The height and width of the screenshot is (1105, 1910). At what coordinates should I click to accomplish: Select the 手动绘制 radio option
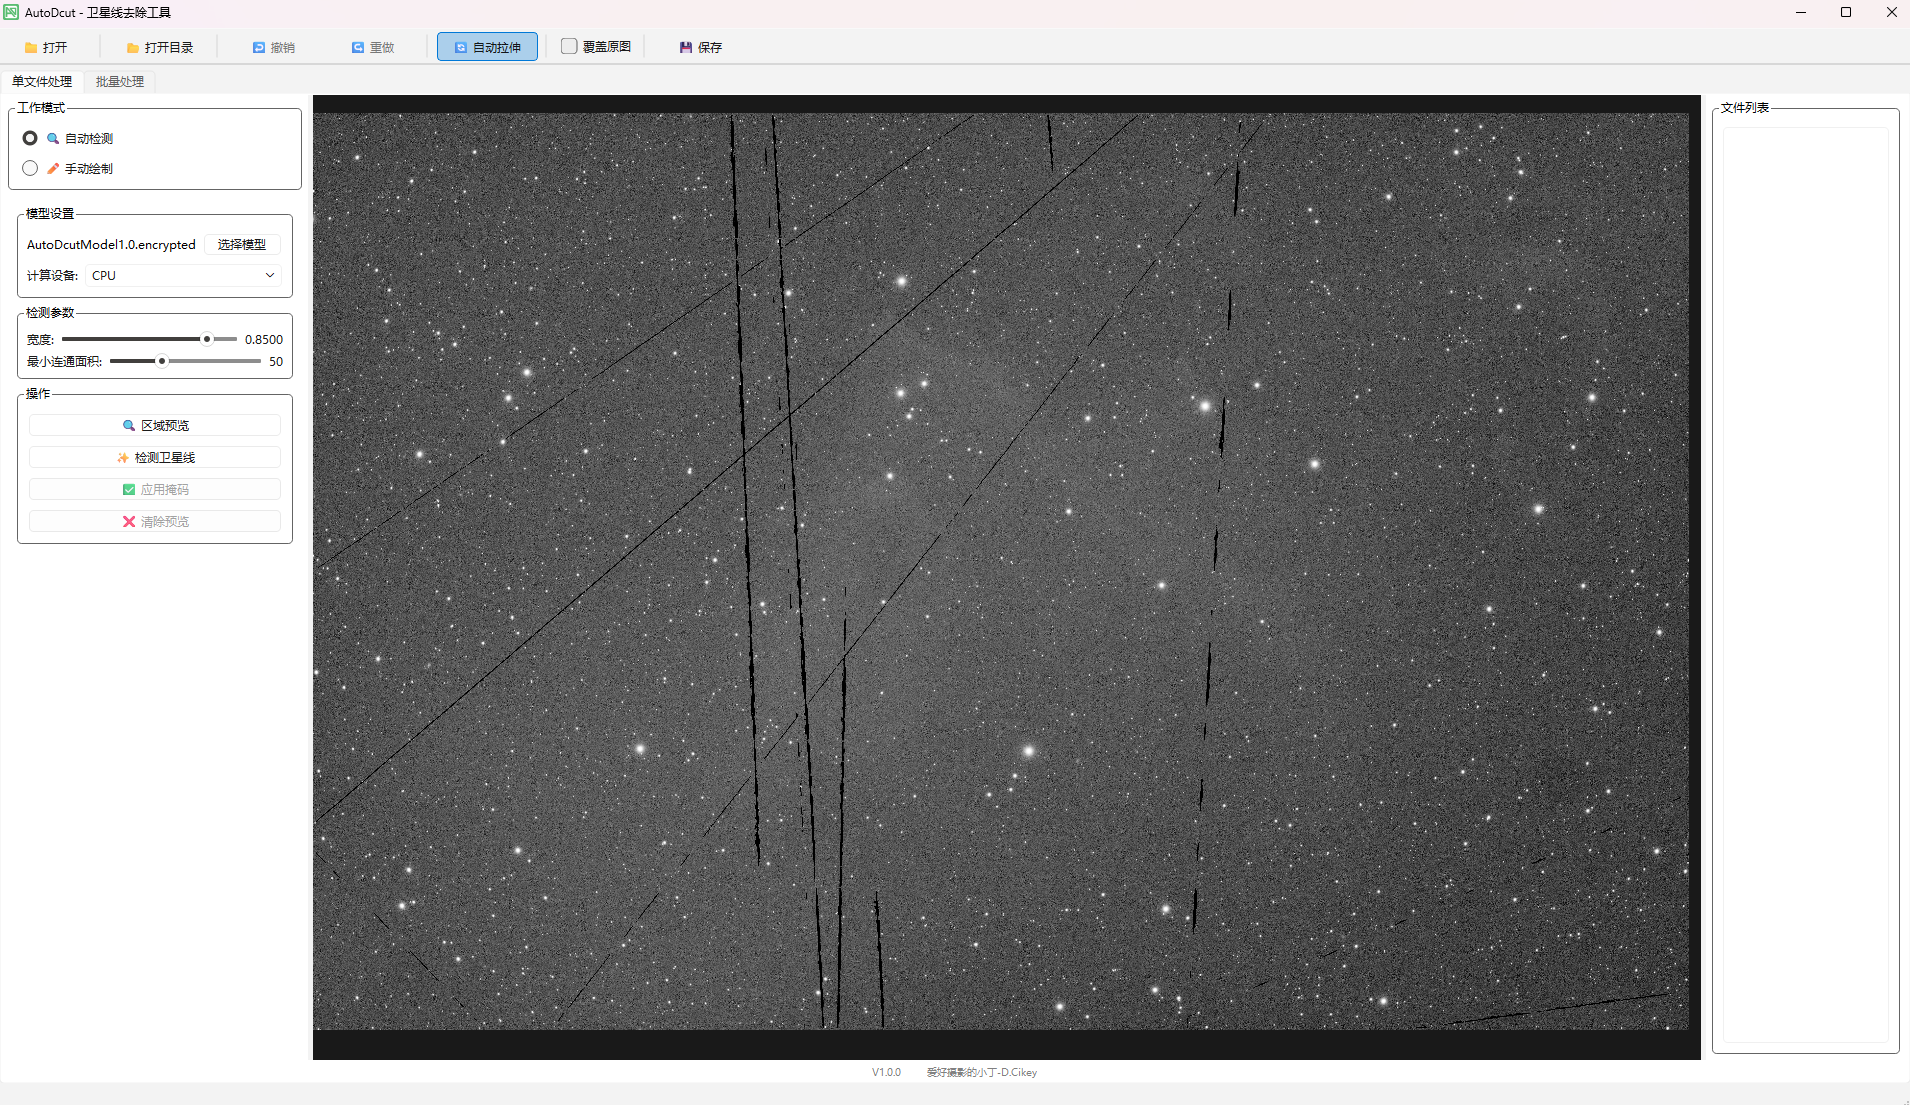[x=30, y=168]
